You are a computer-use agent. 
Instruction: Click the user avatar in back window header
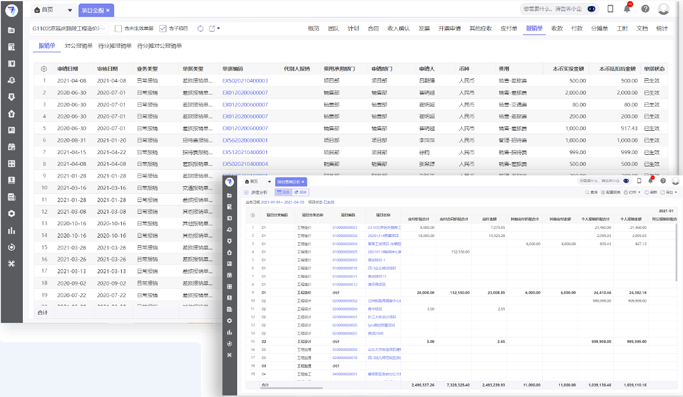(663, 9)
